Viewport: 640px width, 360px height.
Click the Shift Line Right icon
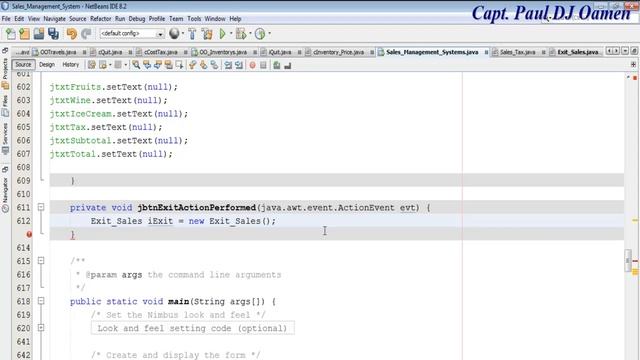[x=239, y=65]
